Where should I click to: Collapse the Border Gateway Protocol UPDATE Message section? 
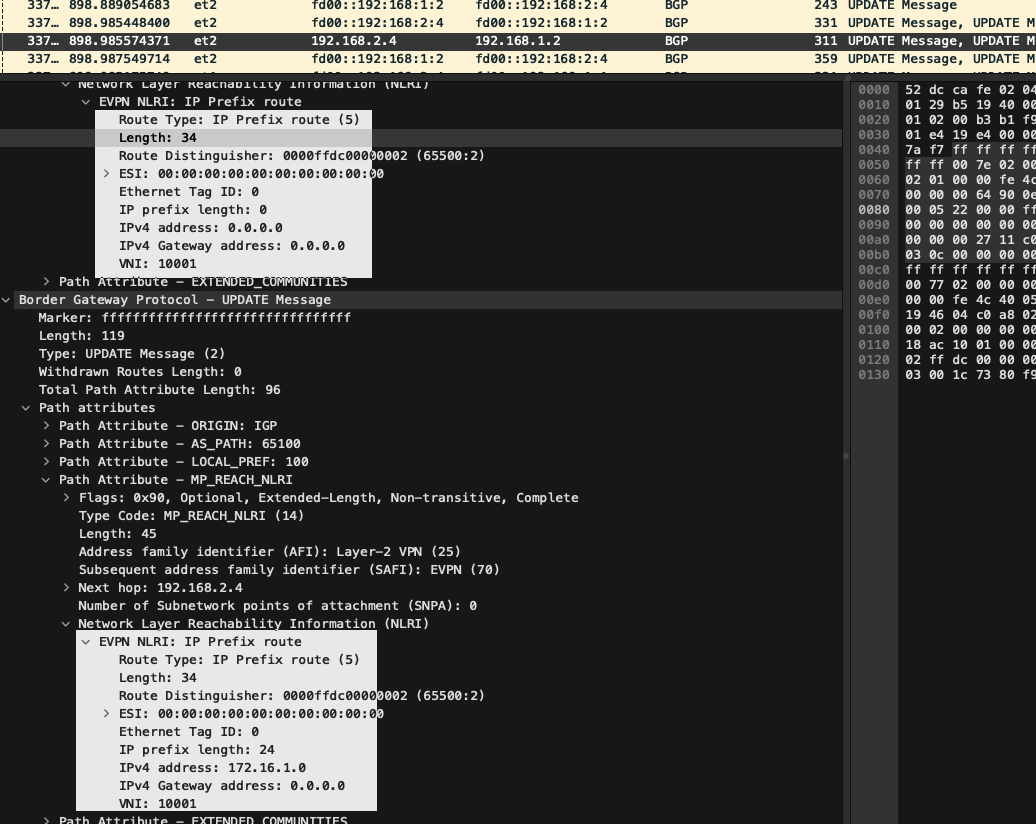tap(8, 300)
